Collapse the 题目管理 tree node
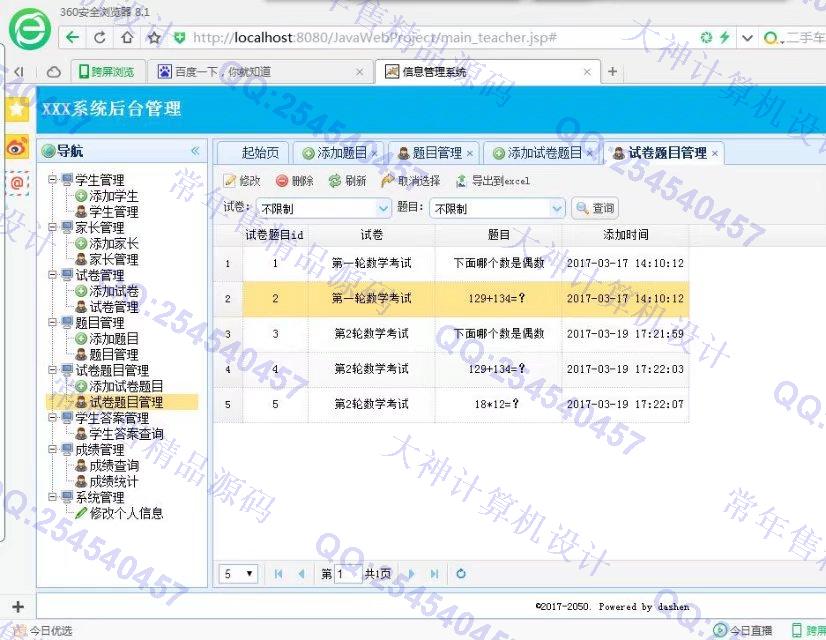The width and height of the screenshot is (826, 640). pyautogui.click(x=52, y=322)
